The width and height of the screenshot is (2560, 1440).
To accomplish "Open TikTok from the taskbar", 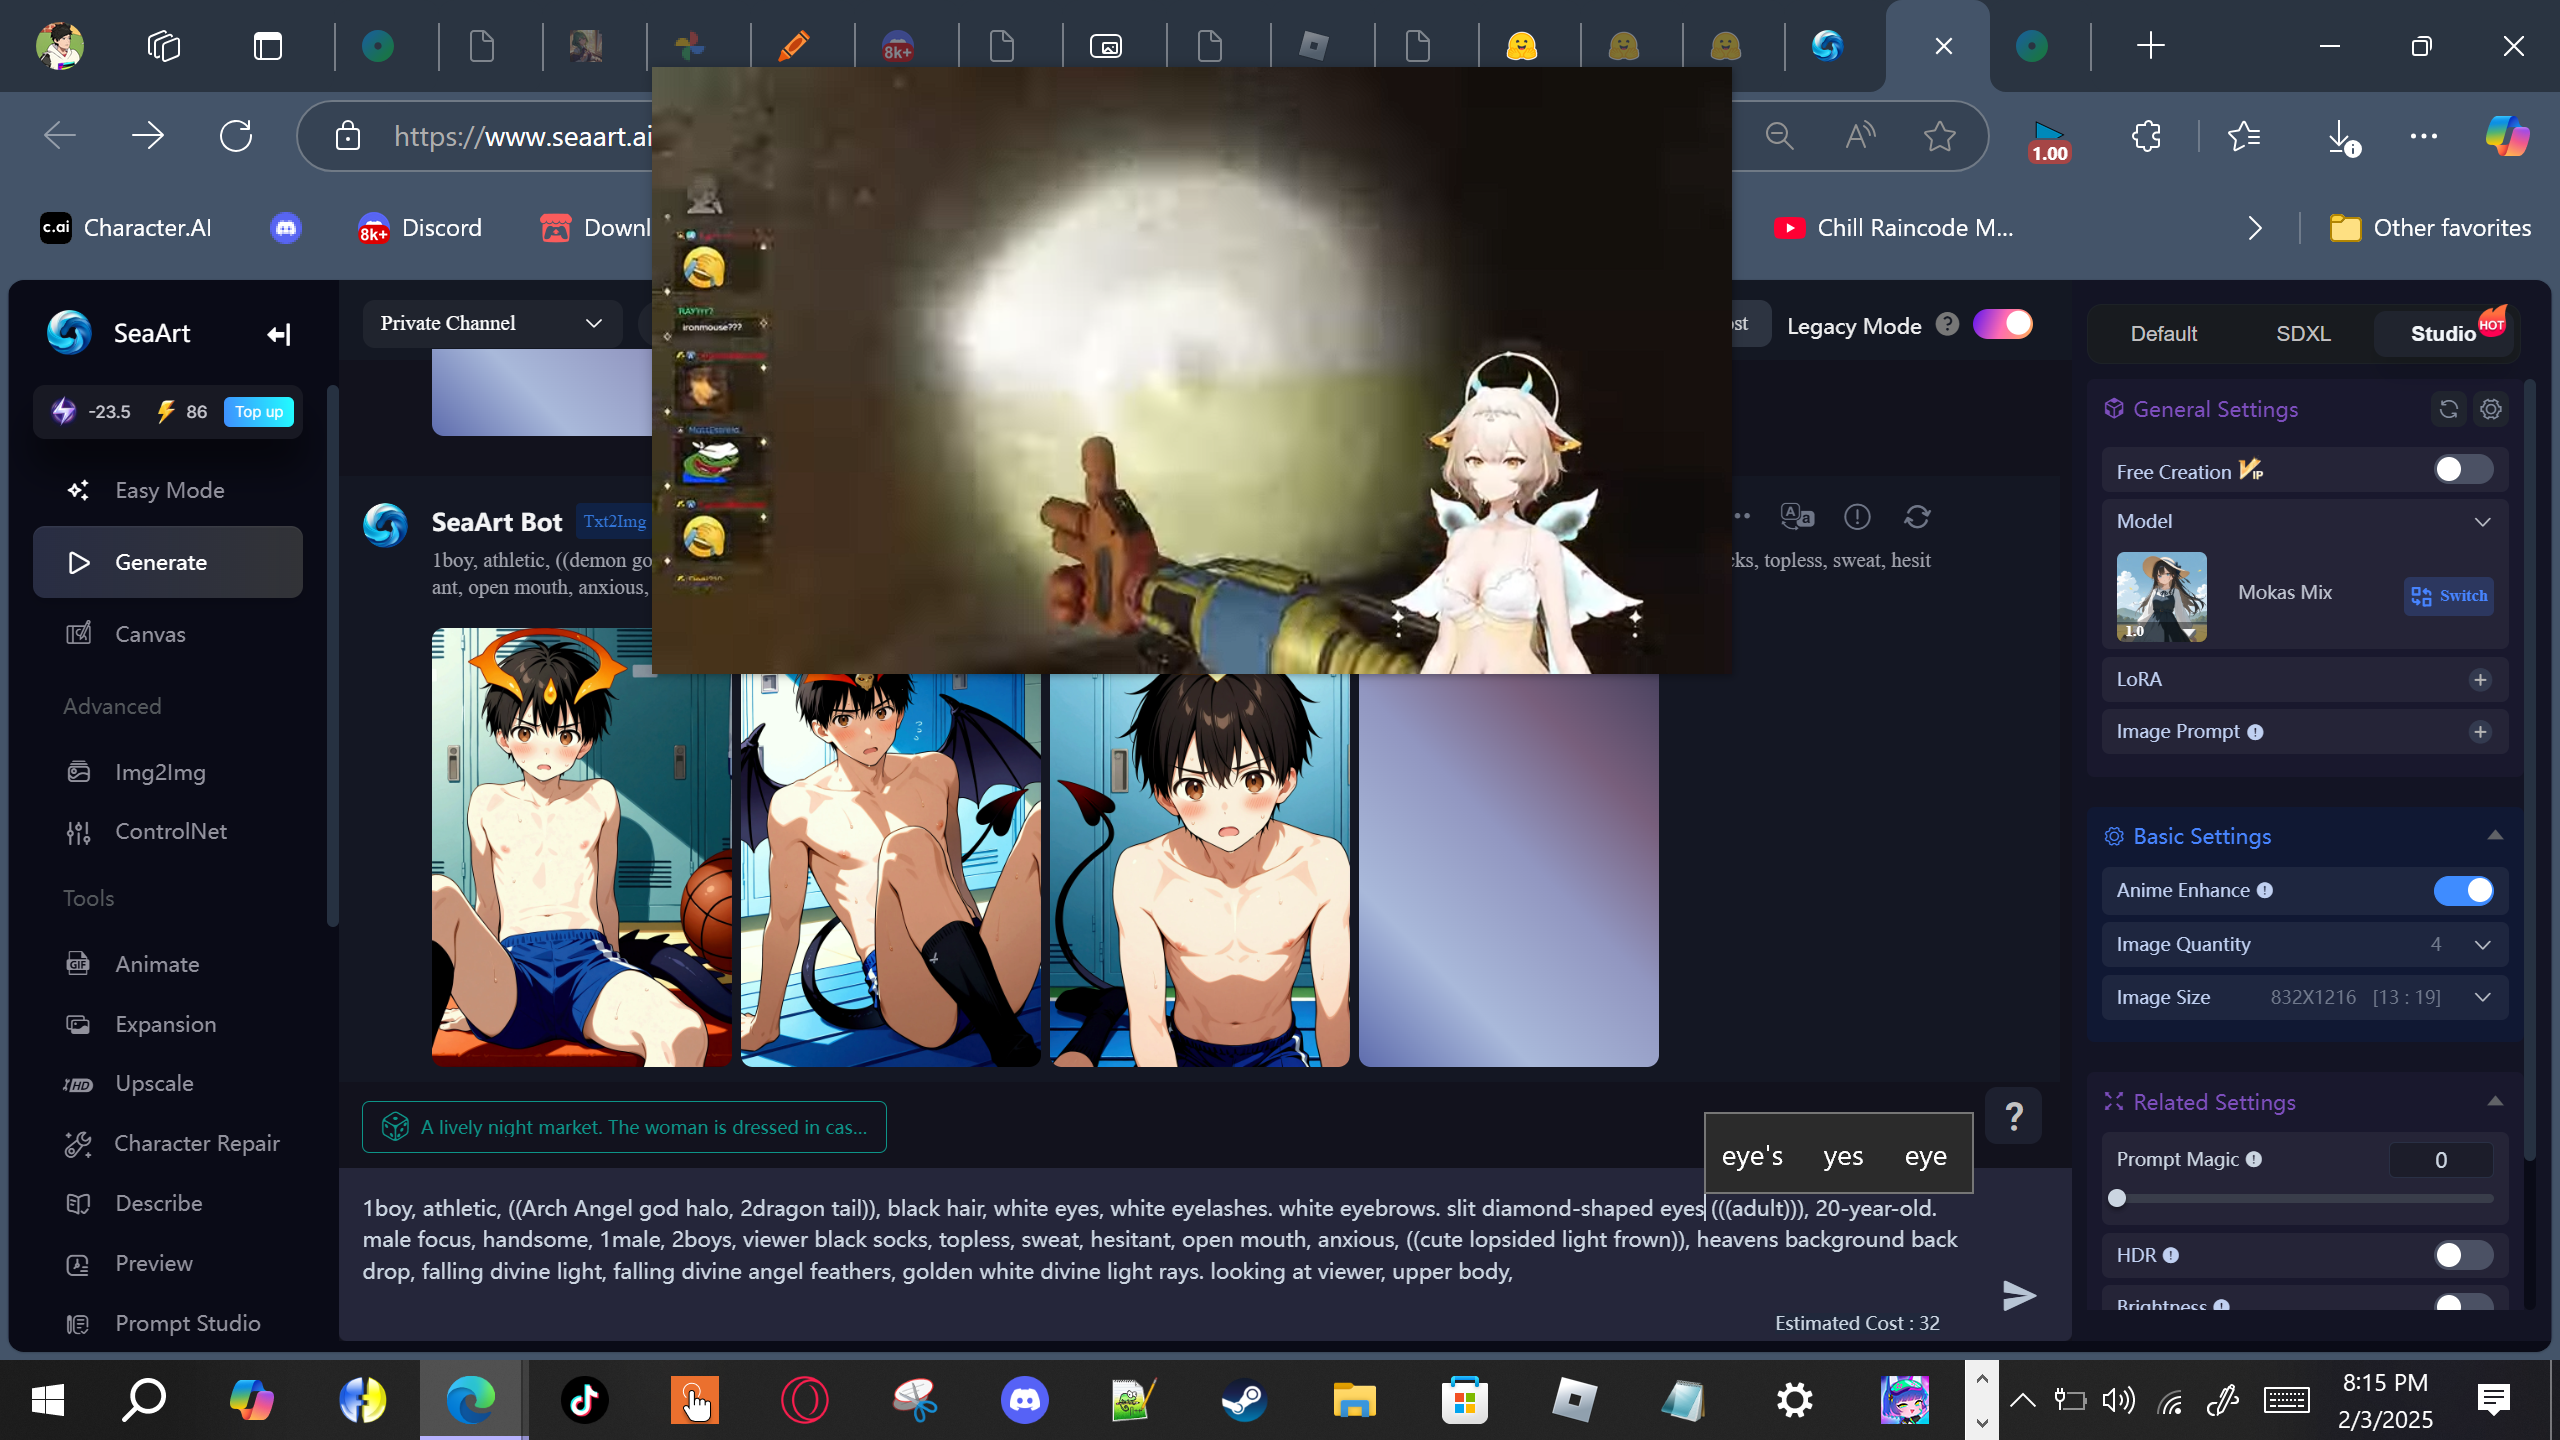I will pyautogui.click(x=585, y=1400).
